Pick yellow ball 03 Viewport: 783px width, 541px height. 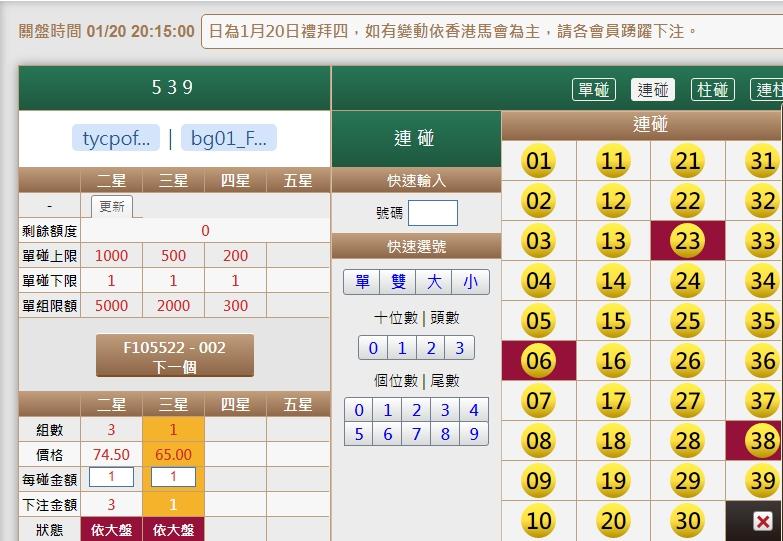pyautogui.click(x=538, y=241)
